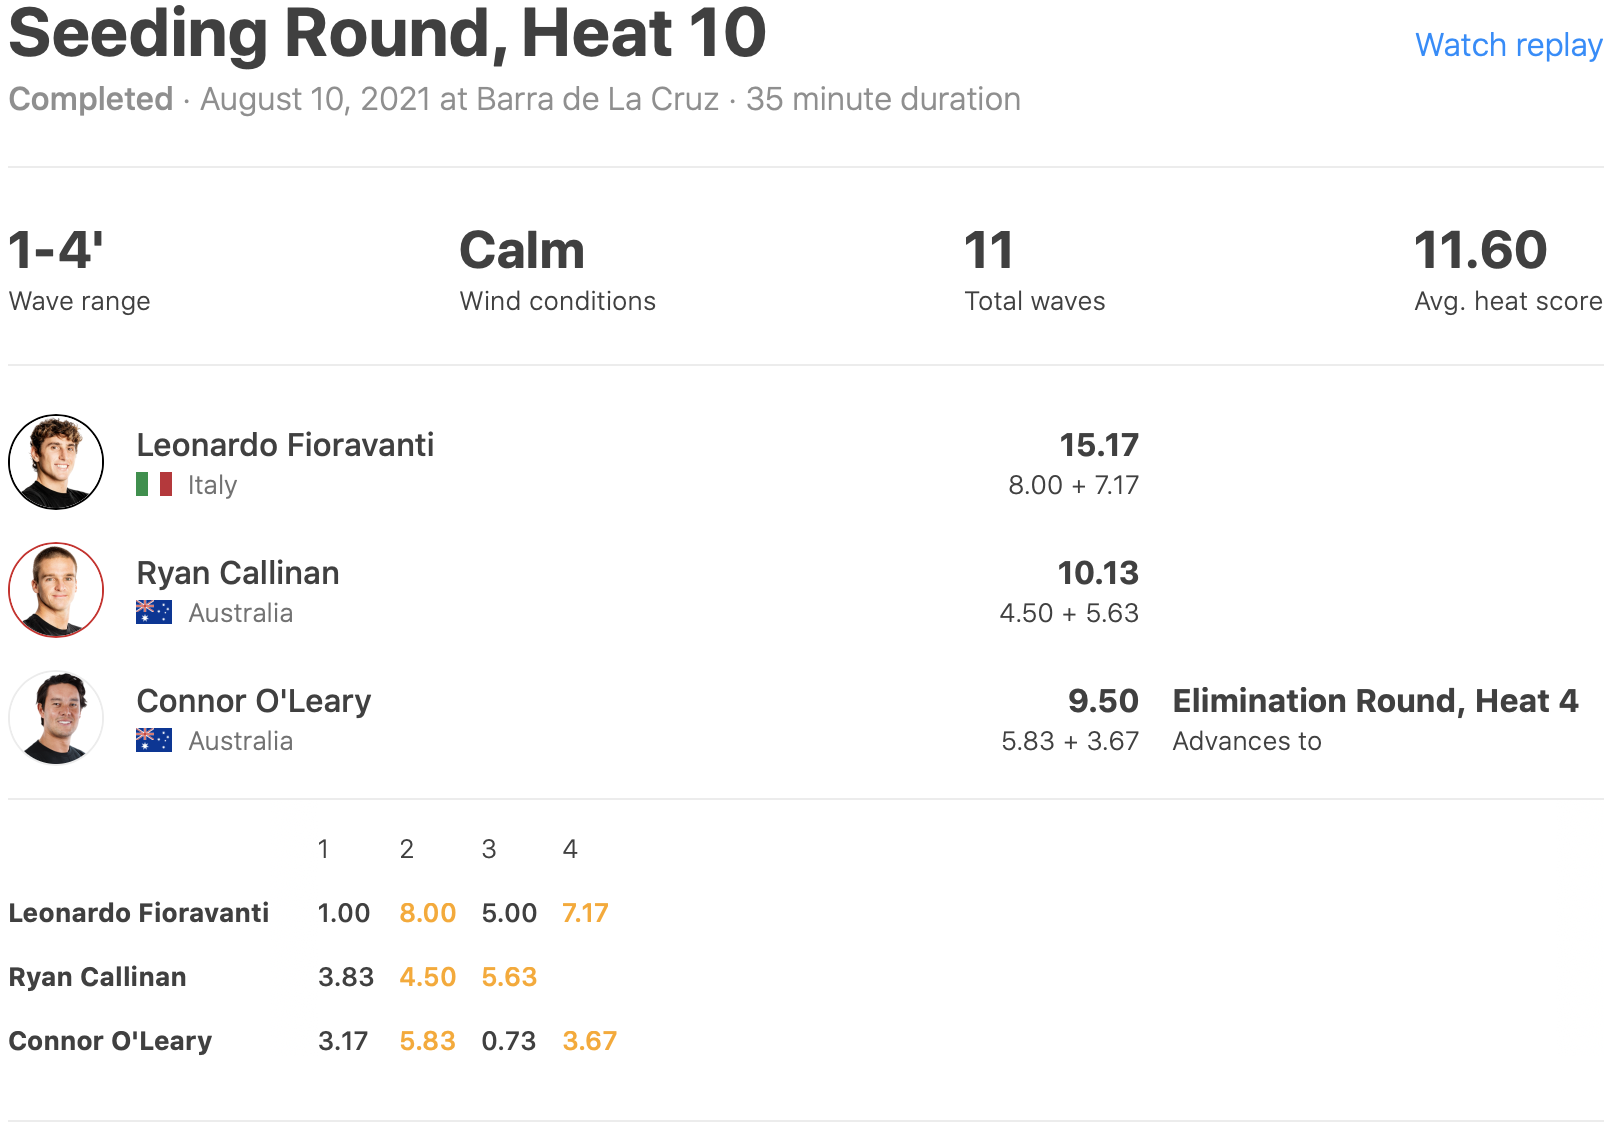Click Connor O'Leary's Australia flag icon
This screenshot has width=1620, height=1132.
click(154, 741)
